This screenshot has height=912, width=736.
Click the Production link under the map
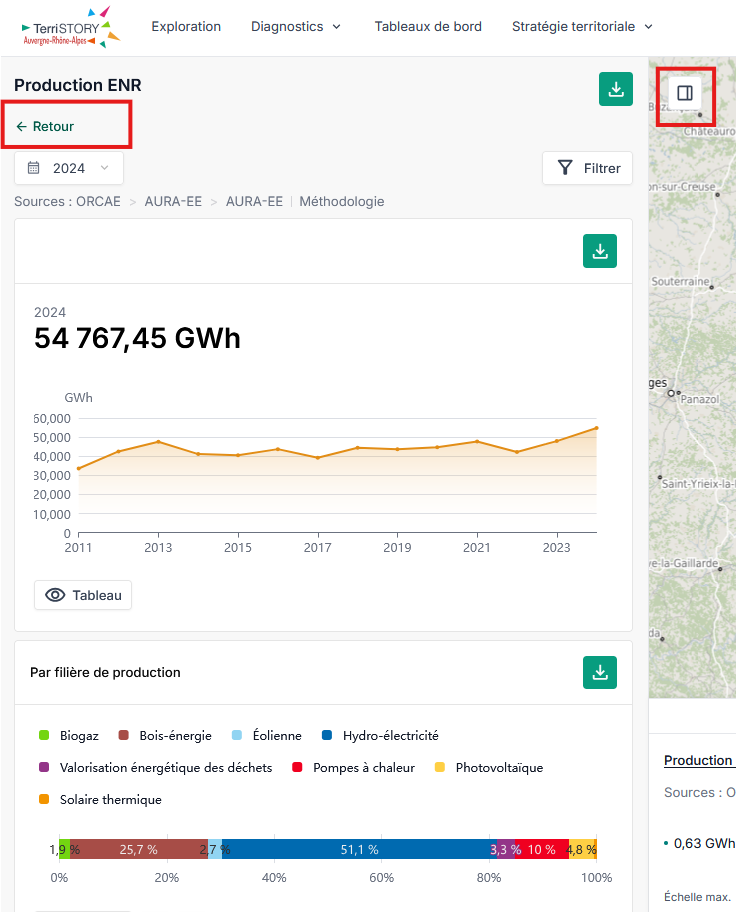click(x=698, y=760)
